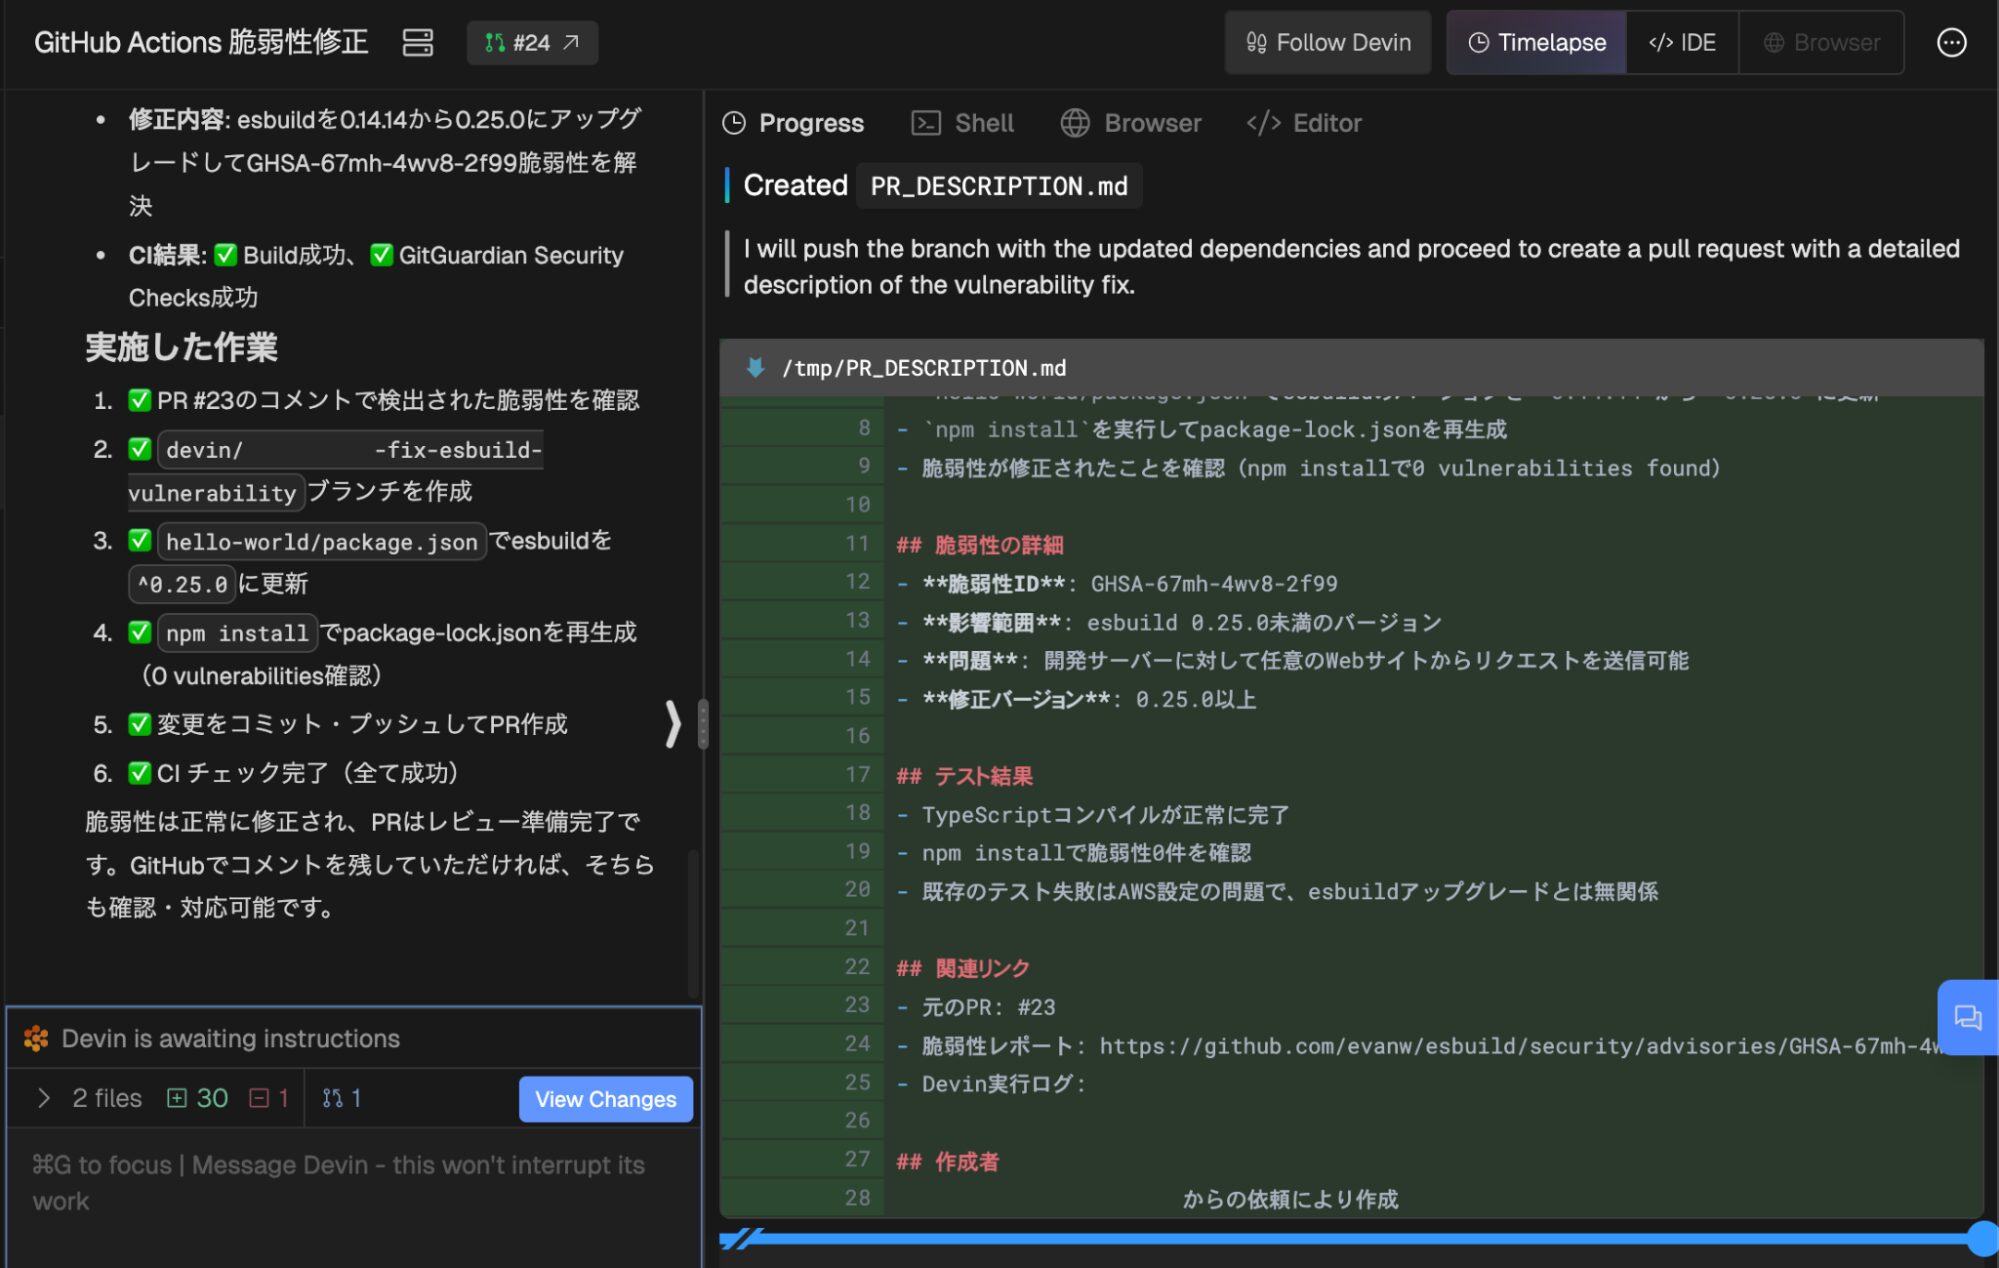The image size is (1999, 1268).
Task: Click the file icon beside /tmp/PR_DESCRIPTION.md
Action: (756, 368)
